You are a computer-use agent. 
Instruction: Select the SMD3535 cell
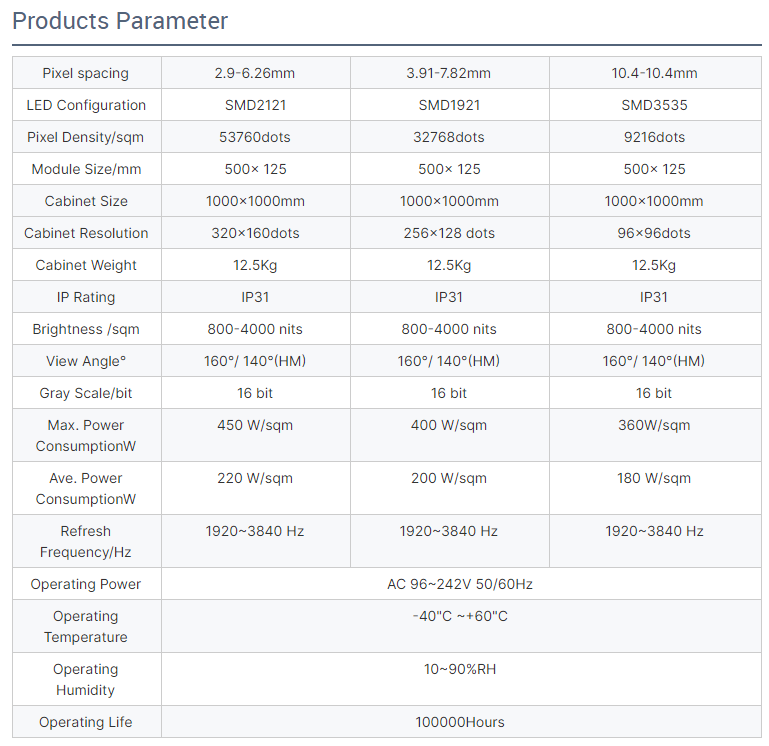pyautogui.click(x=655, y=105)
